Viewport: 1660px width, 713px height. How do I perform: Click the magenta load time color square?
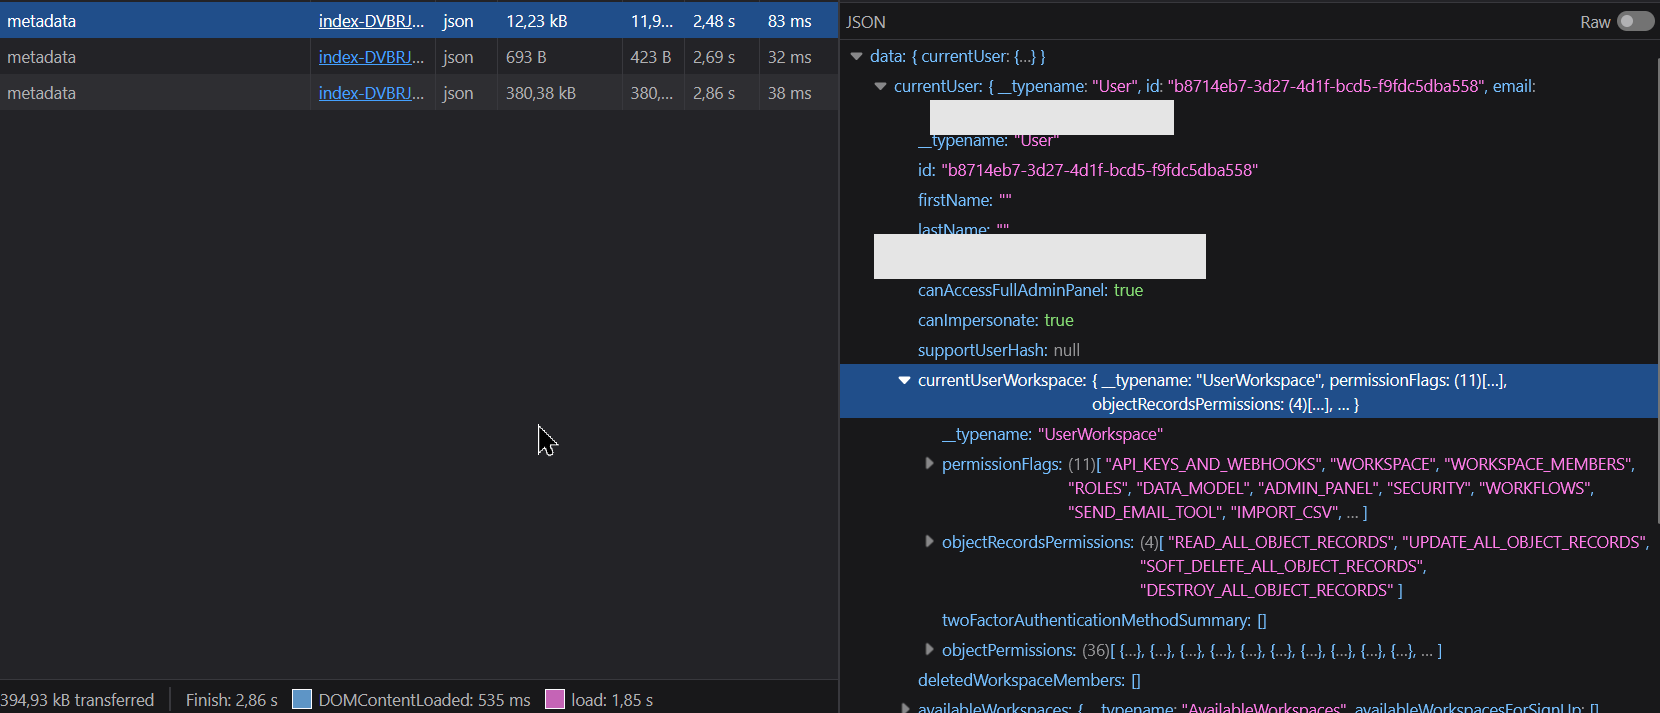pyautogui.click(x=555, y=699)
